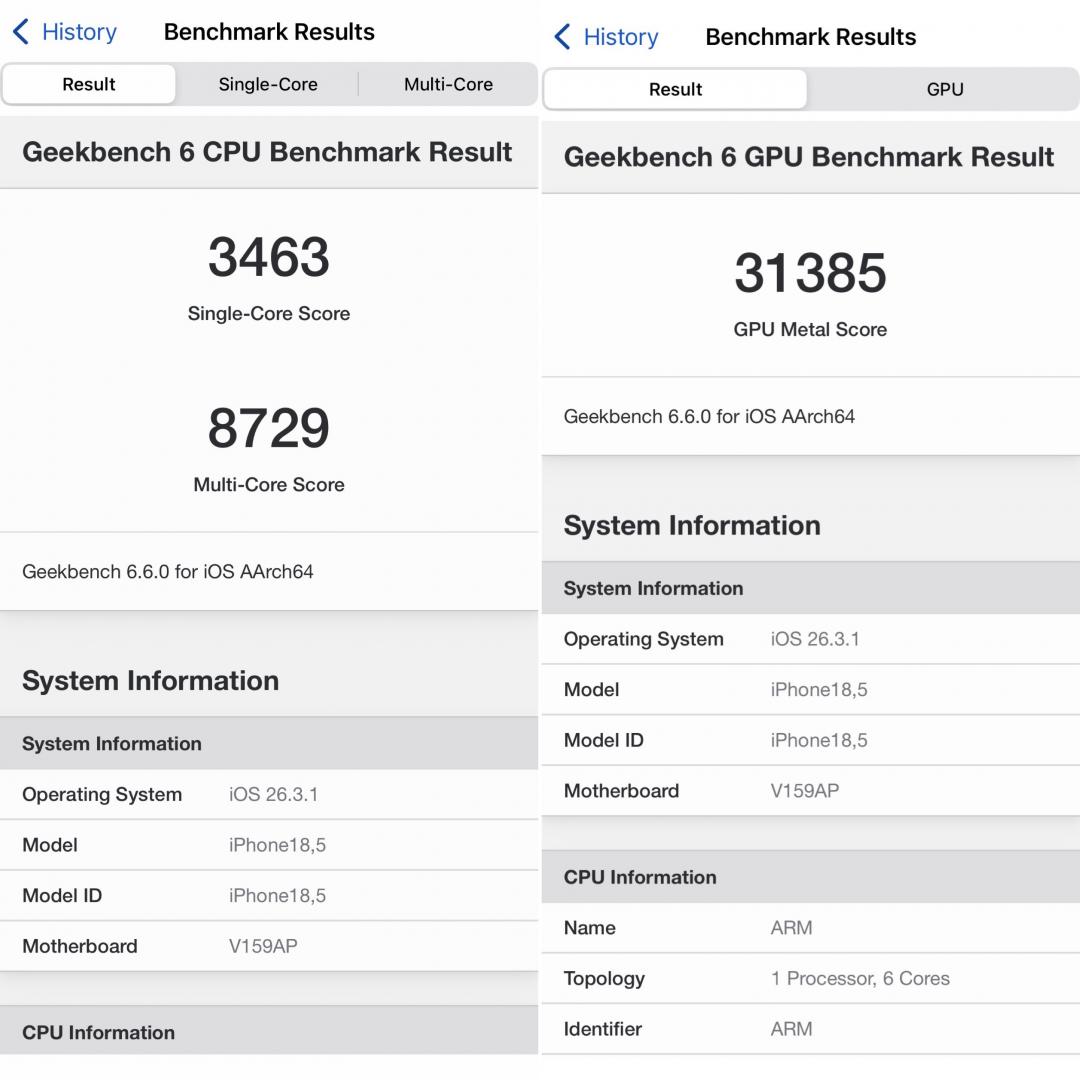Click the Operating System row showing iOS 26.3.1
Image resolution: width=1080 pixels, height=1080 pixels.
coord(270,794)
